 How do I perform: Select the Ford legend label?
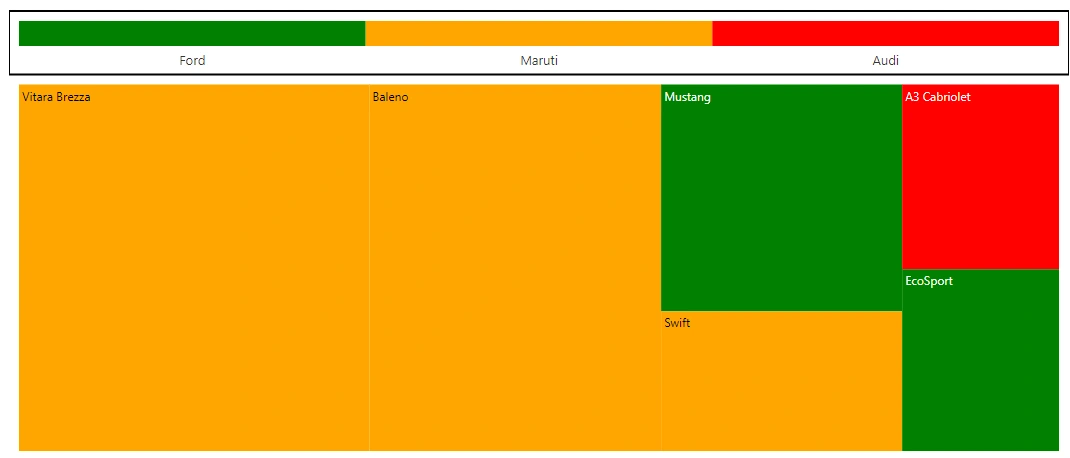[x=192, y=60]
